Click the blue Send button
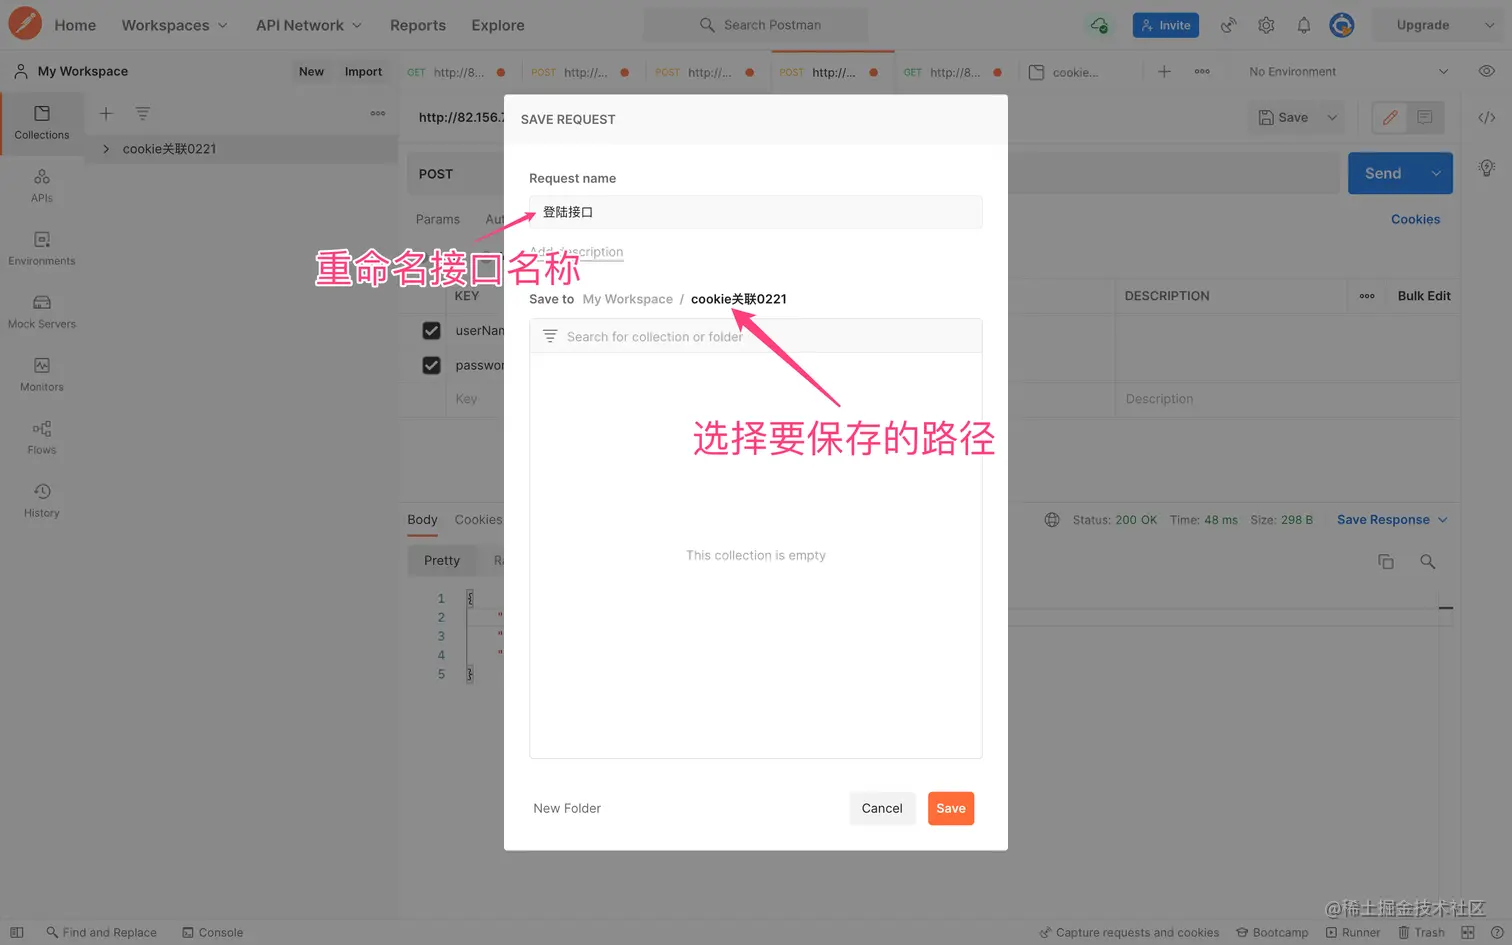Screen dimensions: 1512x945 click(1384, 173)
